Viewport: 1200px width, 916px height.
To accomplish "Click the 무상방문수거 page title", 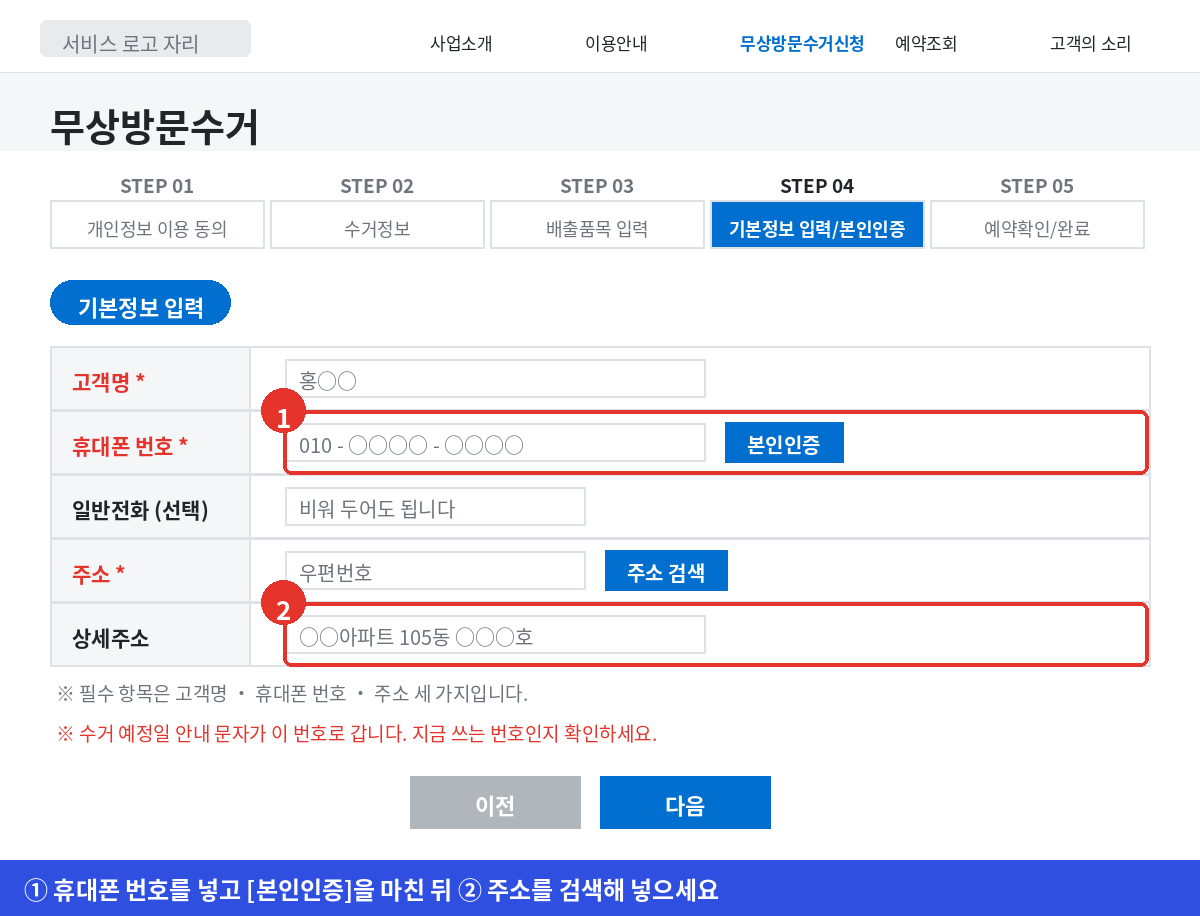I will pos(155,128).
